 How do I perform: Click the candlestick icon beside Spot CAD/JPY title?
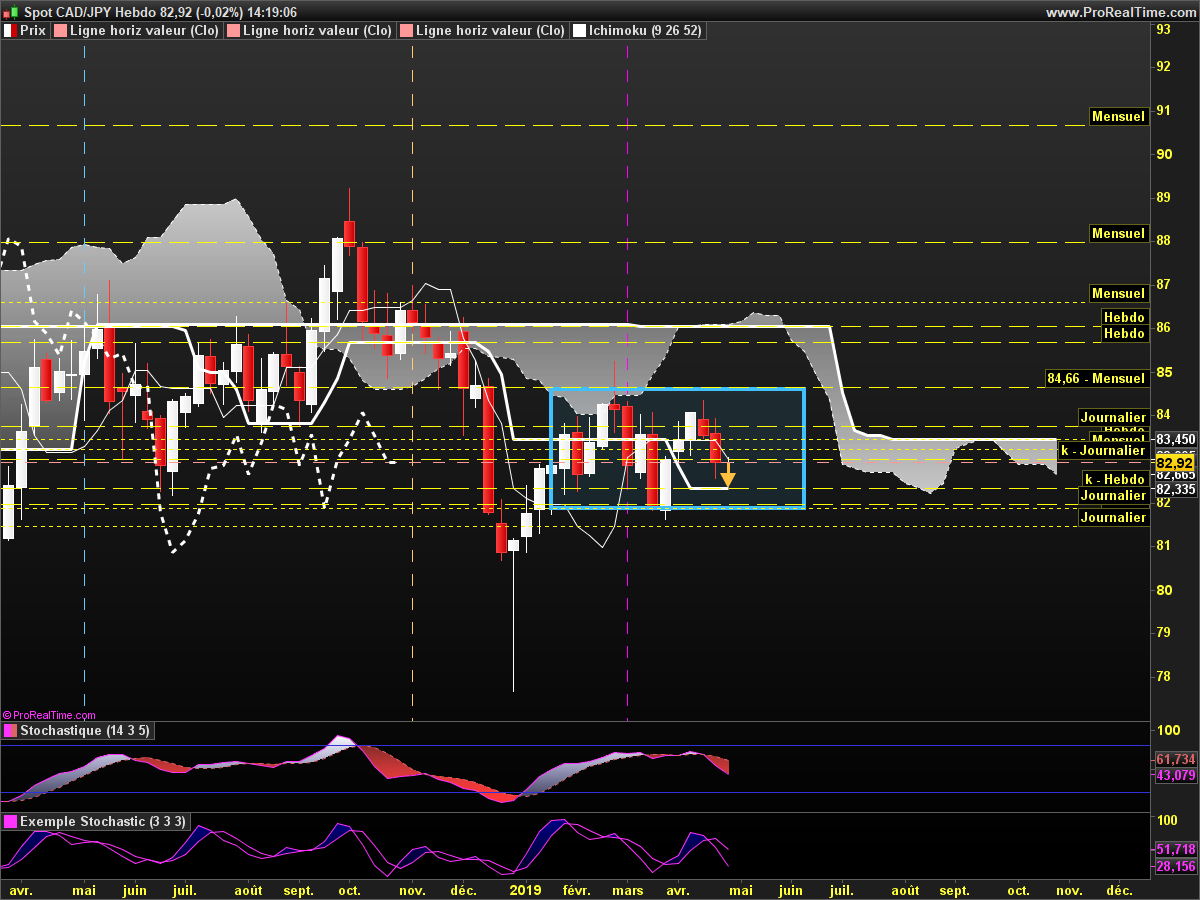10,12
